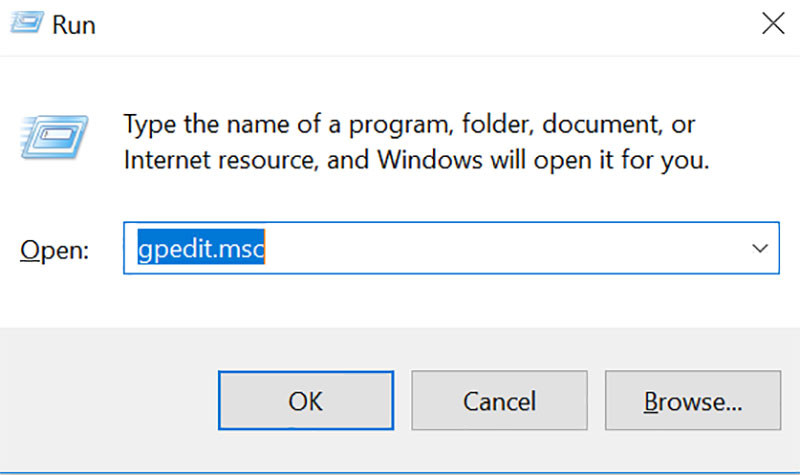This screenshot has height=475, width=800.
Task: Click the highlighted gpedit.msc text
Action: pyautogui.click(x=201, y=247)
